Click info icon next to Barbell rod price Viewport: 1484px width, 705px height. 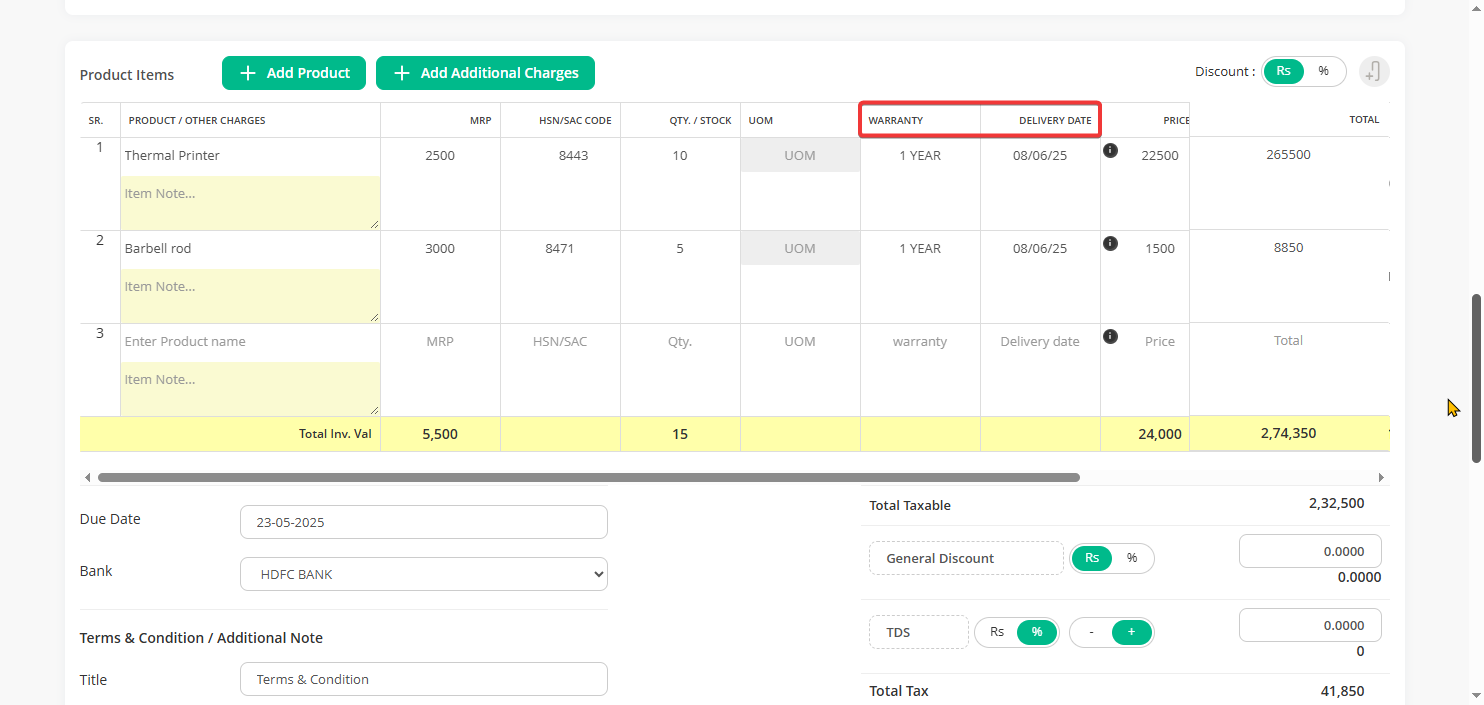pos(1110,244)
